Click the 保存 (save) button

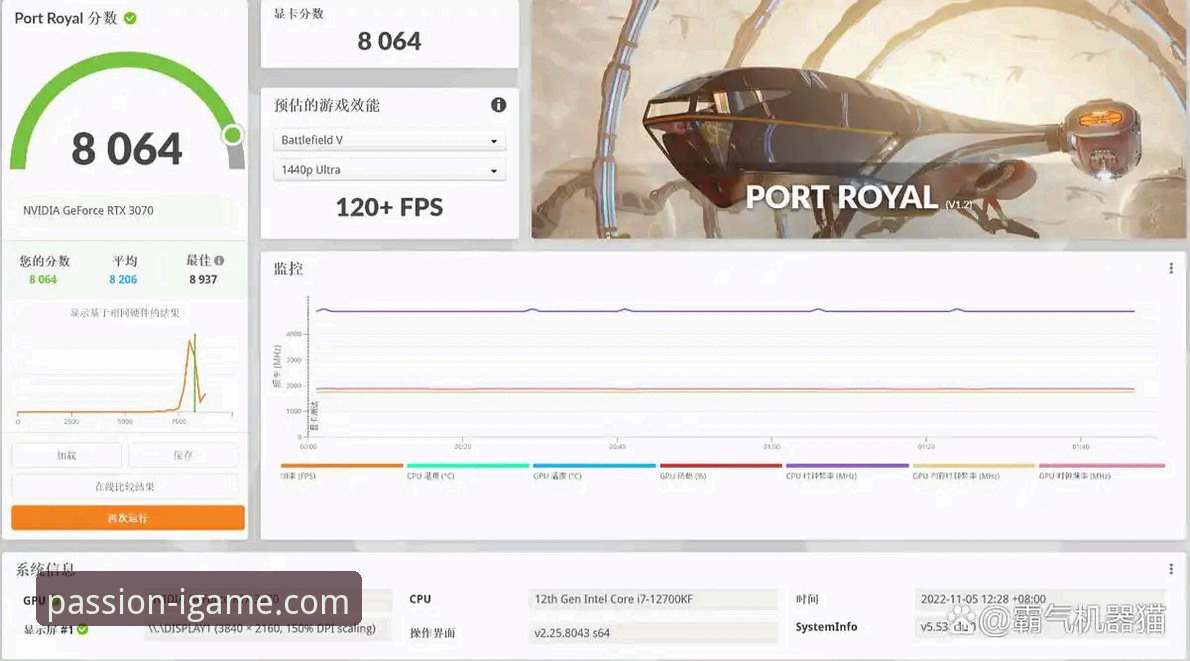pyautogui.click(x=183, y=455)
